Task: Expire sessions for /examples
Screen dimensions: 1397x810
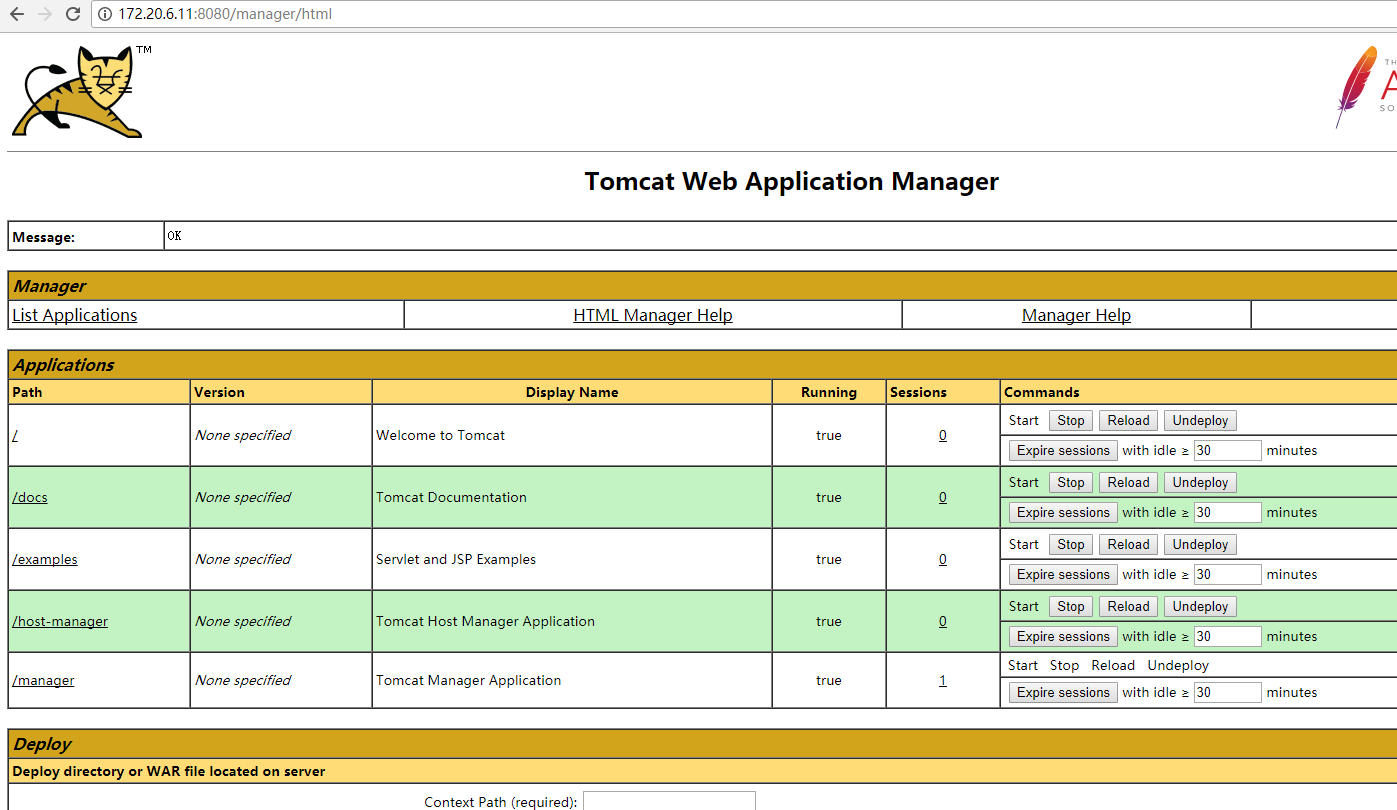Action: pos(1063,575)
